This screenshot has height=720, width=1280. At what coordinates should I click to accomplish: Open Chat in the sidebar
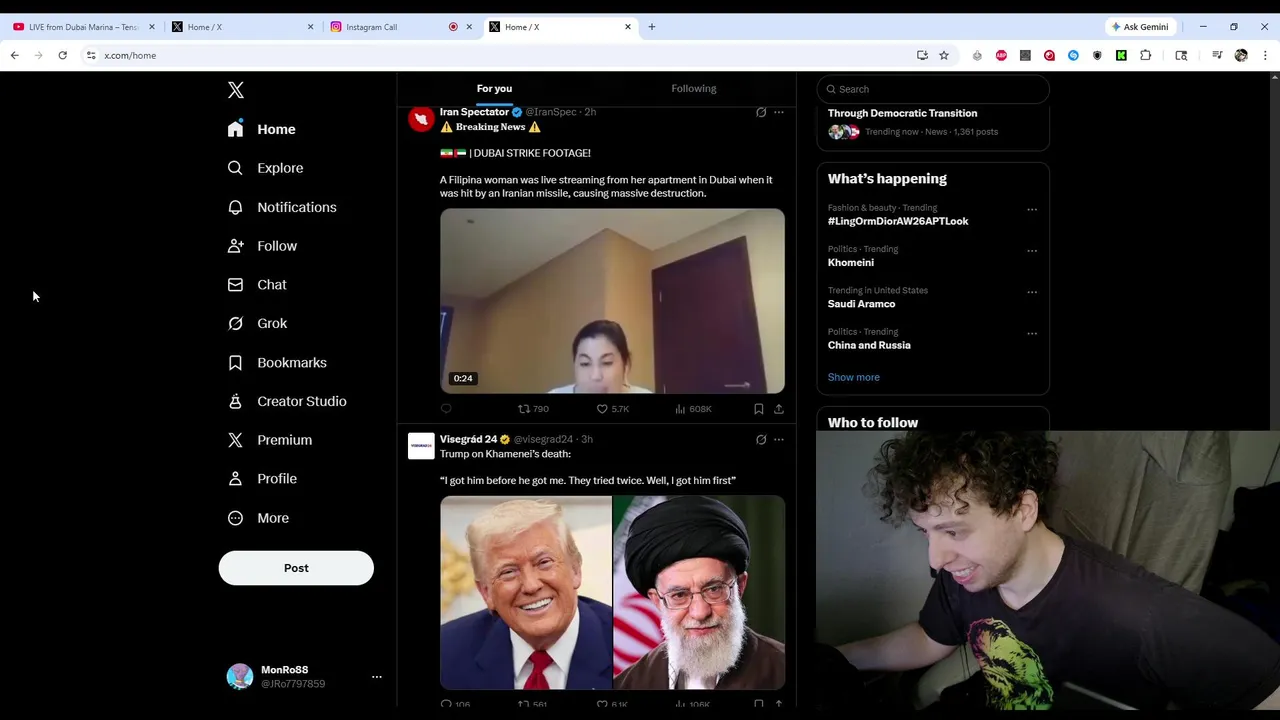(x=257, y=285)
